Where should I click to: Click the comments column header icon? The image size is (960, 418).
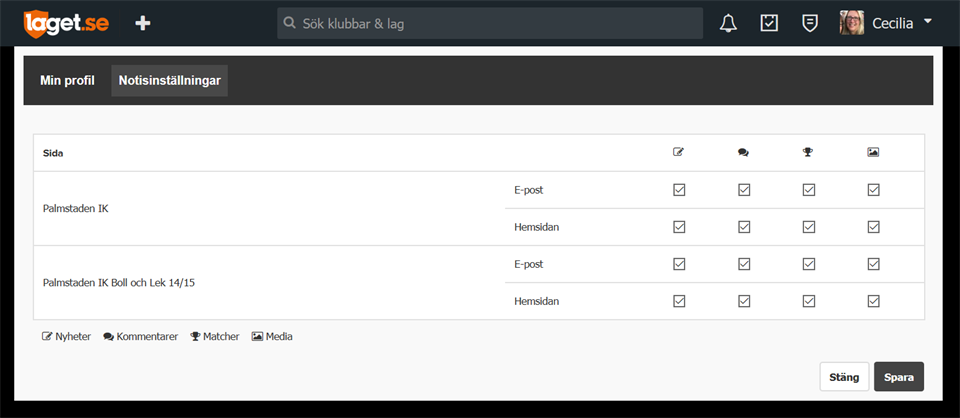click(x=743, y=152)
